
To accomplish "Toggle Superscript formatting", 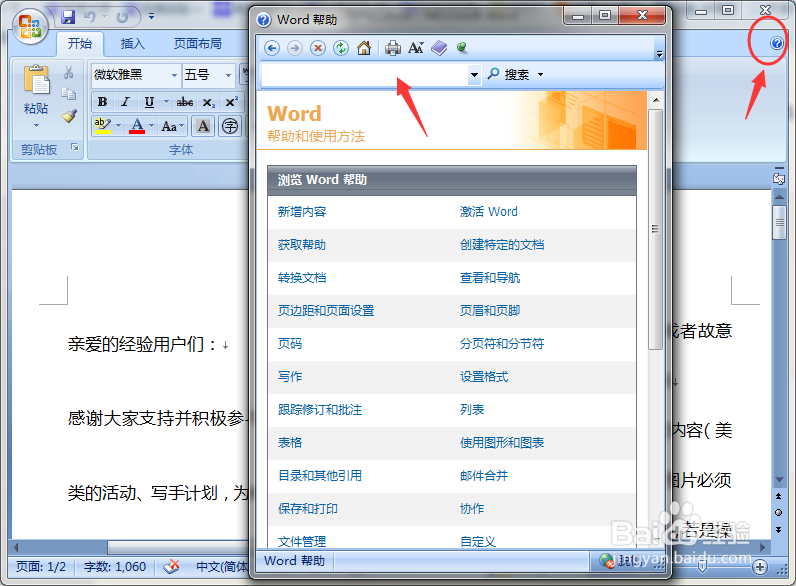I will 231,102.
